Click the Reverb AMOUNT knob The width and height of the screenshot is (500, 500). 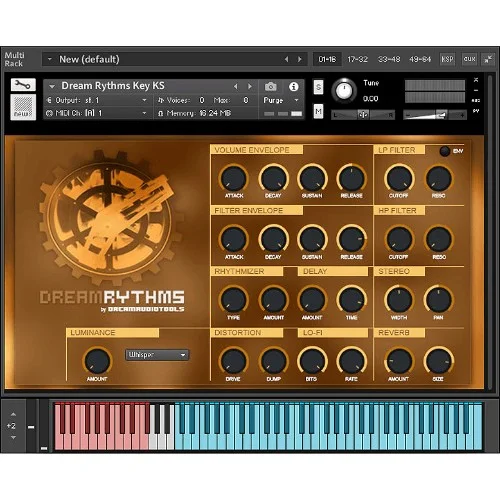(x=399, y=361)
